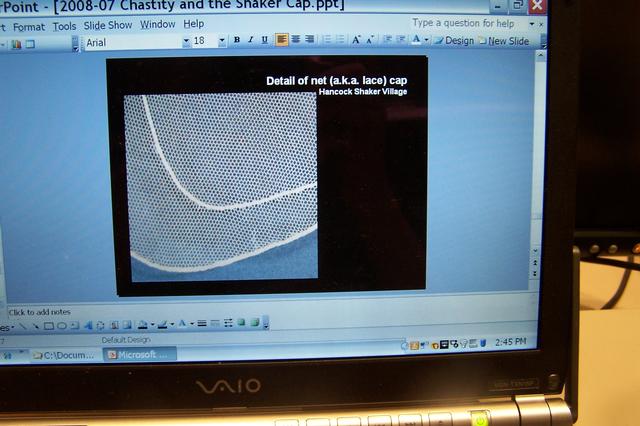Open the Line Color dropdown arrow

click(172, 324)
